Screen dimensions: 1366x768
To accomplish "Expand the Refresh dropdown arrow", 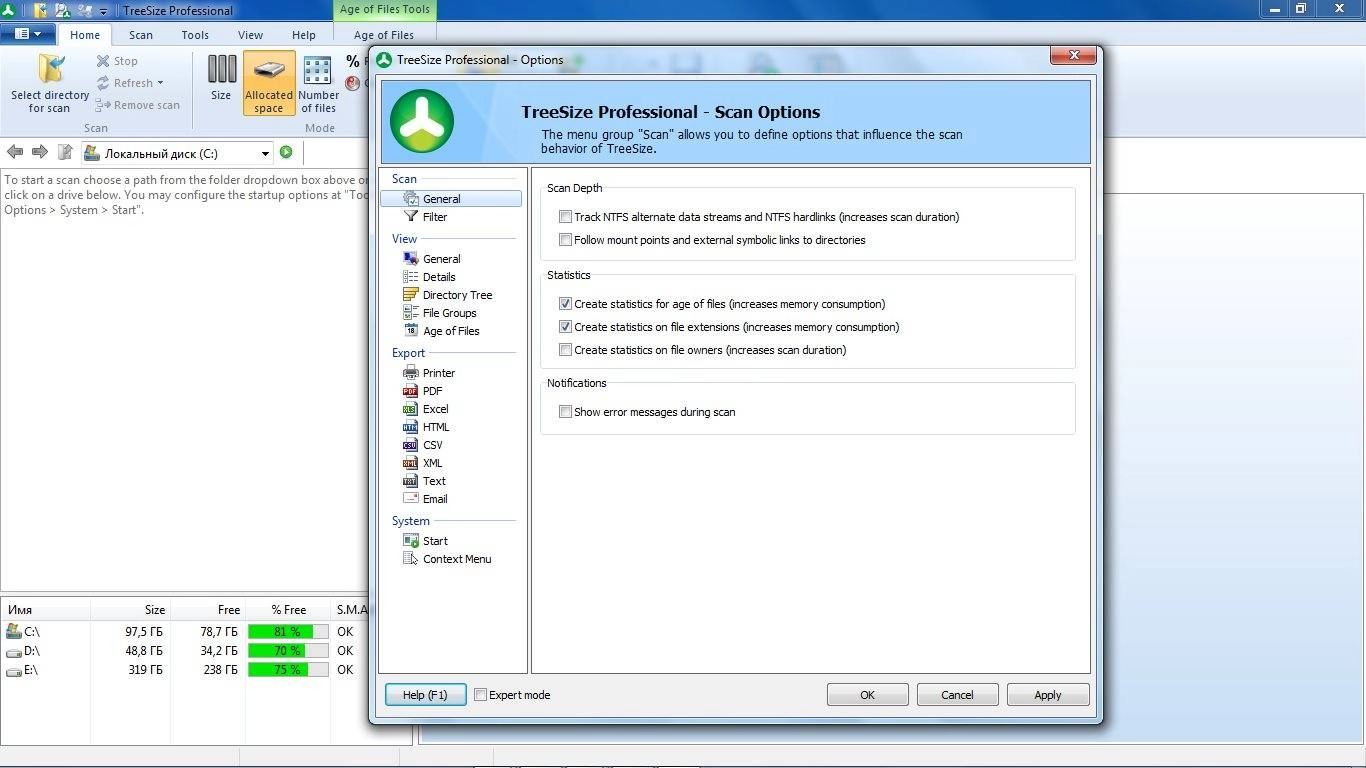I will pyautogui.click(x=160, y=83).
